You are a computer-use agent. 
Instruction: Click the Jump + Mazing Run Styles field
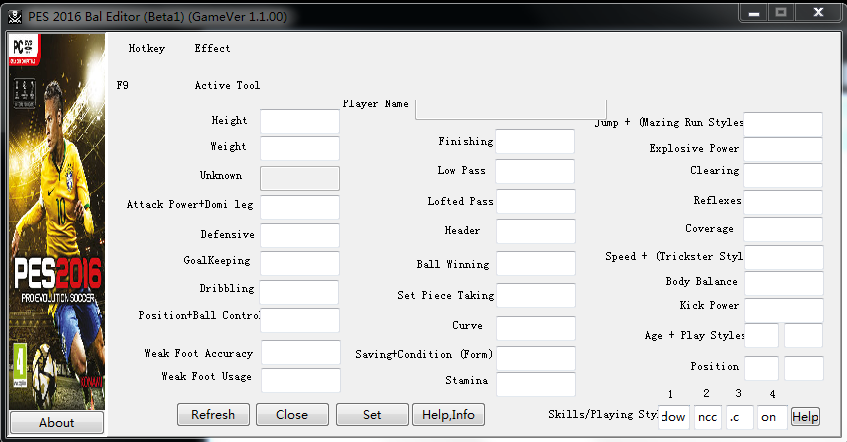(x=783, y=124)
